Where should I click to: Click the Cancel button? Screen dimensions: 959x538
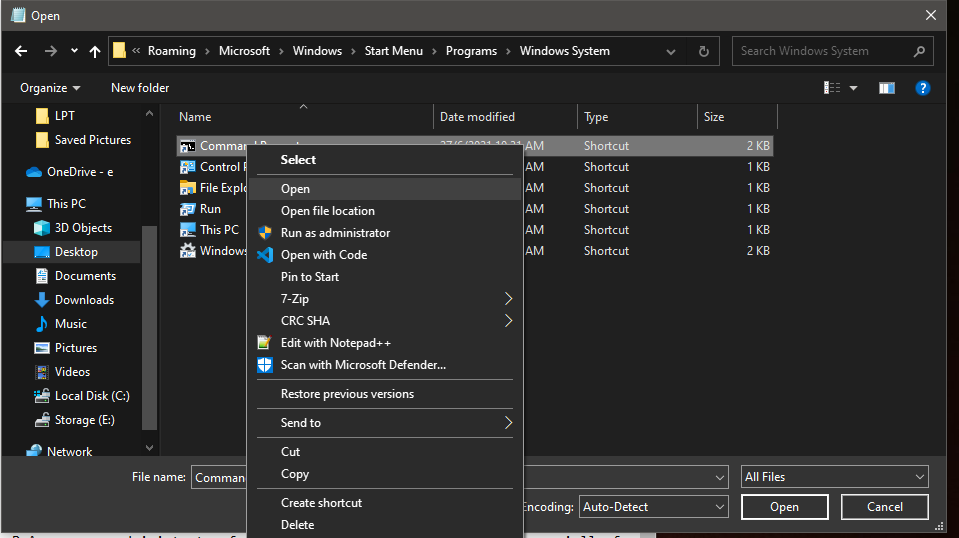pos(884,507)
